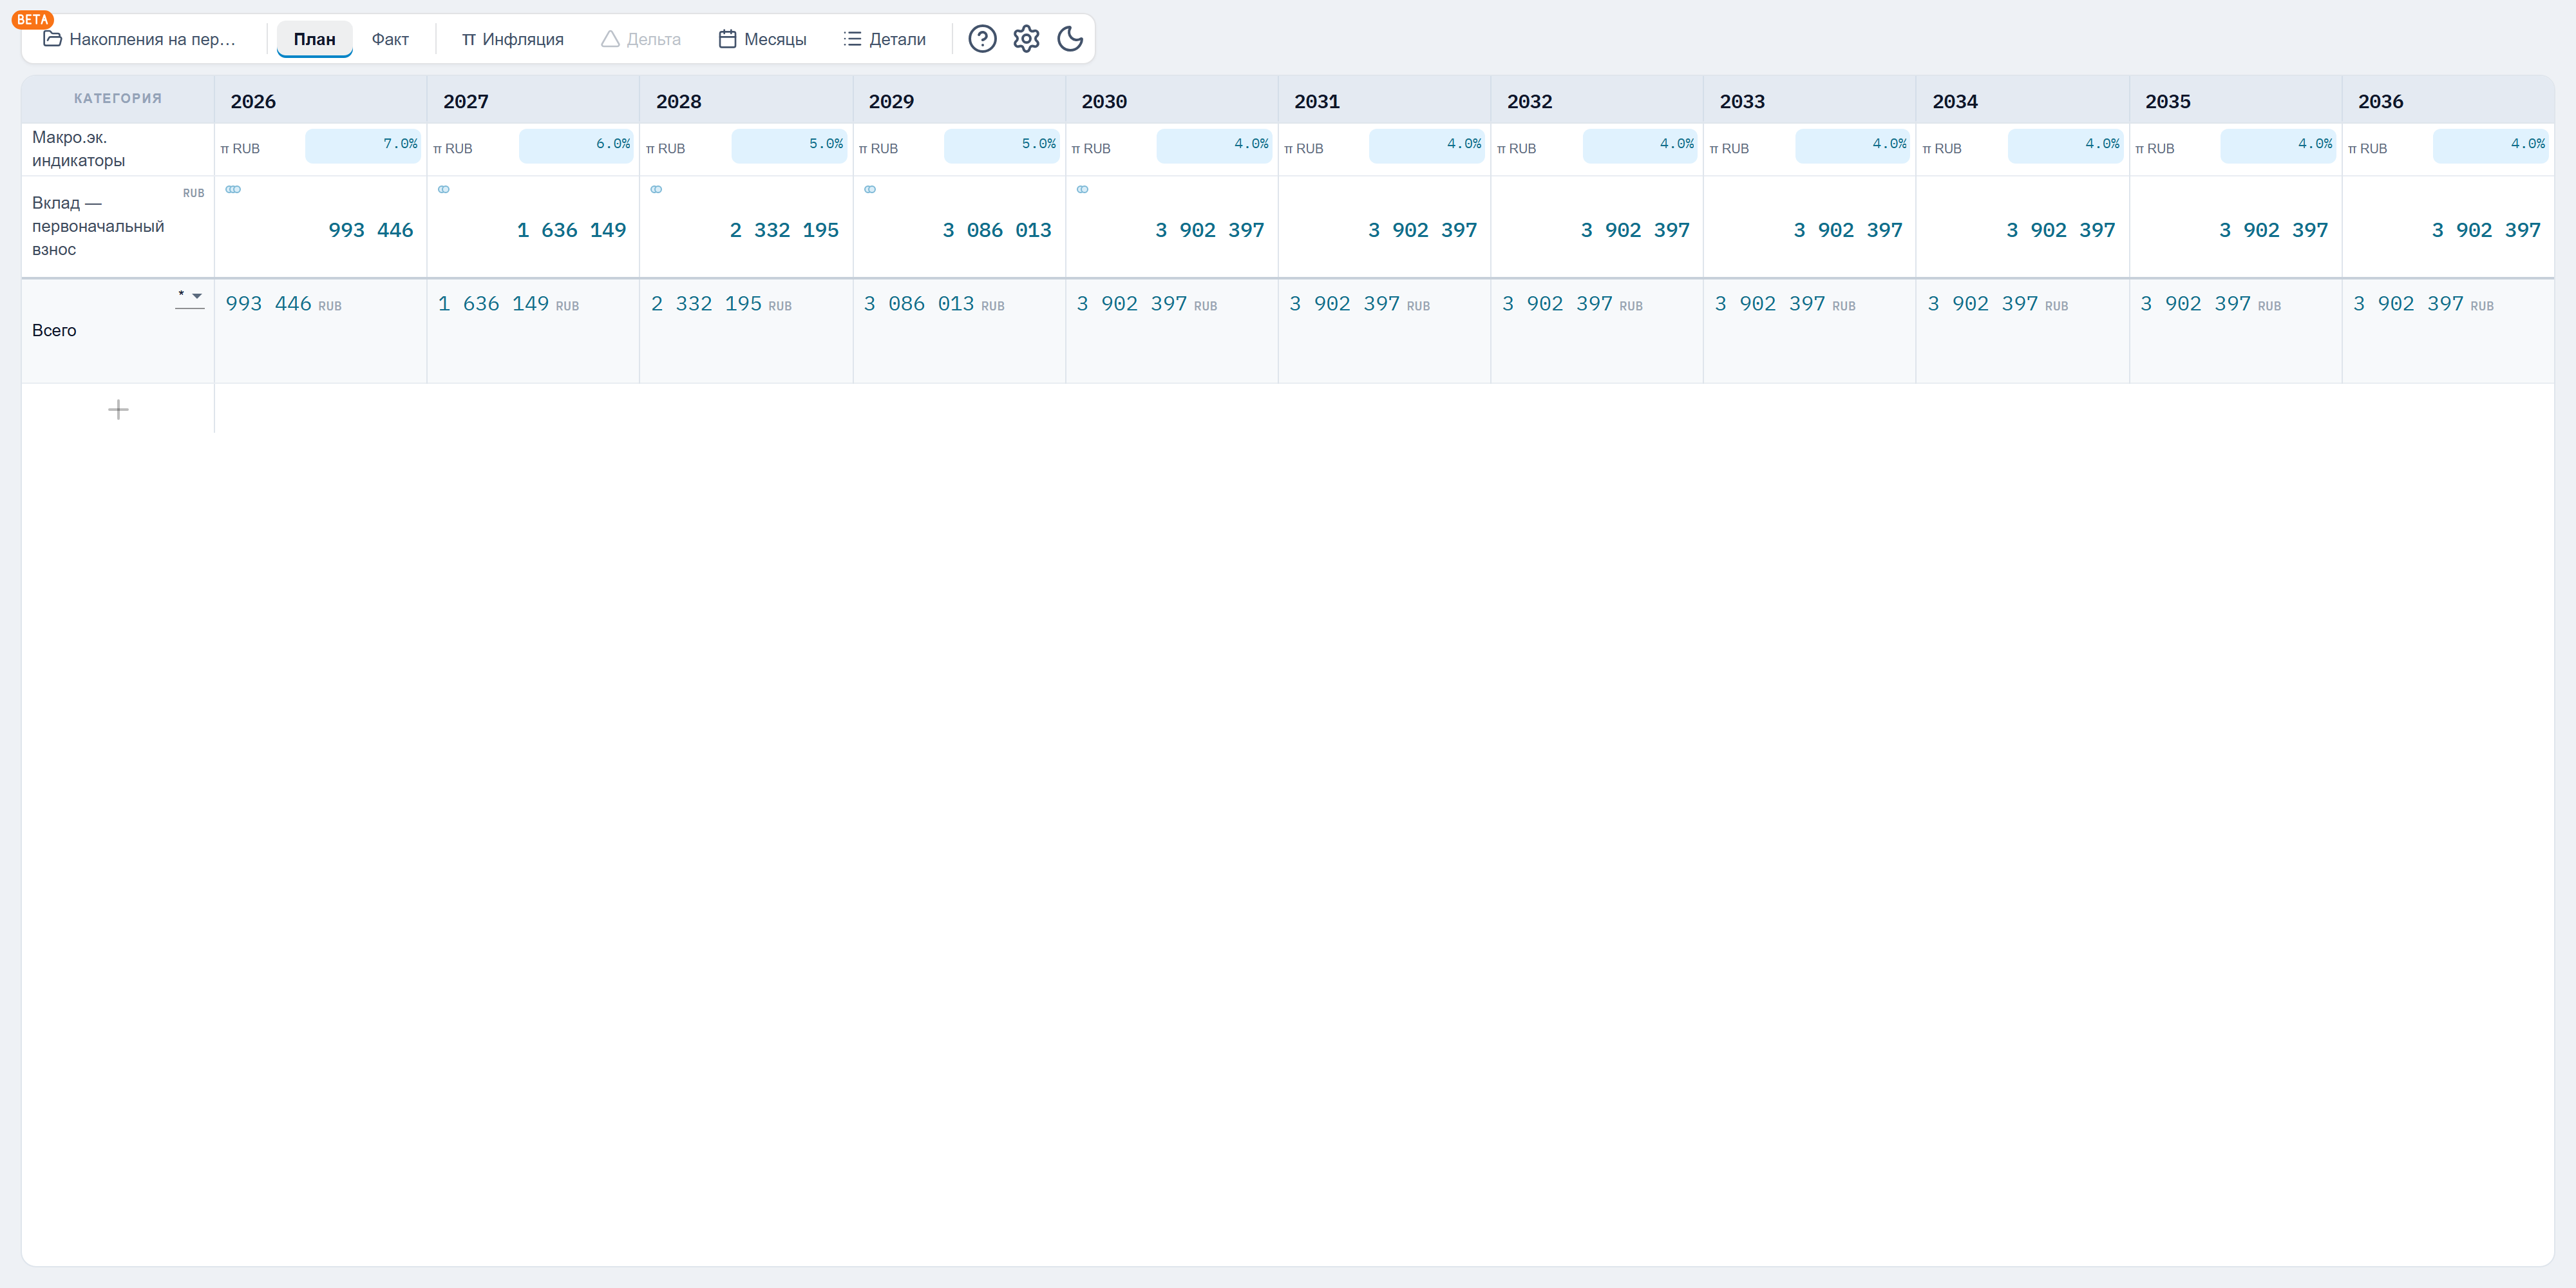Open the Всего row dropdown selector
The image size is (2576, 1288).
[190, 297]
